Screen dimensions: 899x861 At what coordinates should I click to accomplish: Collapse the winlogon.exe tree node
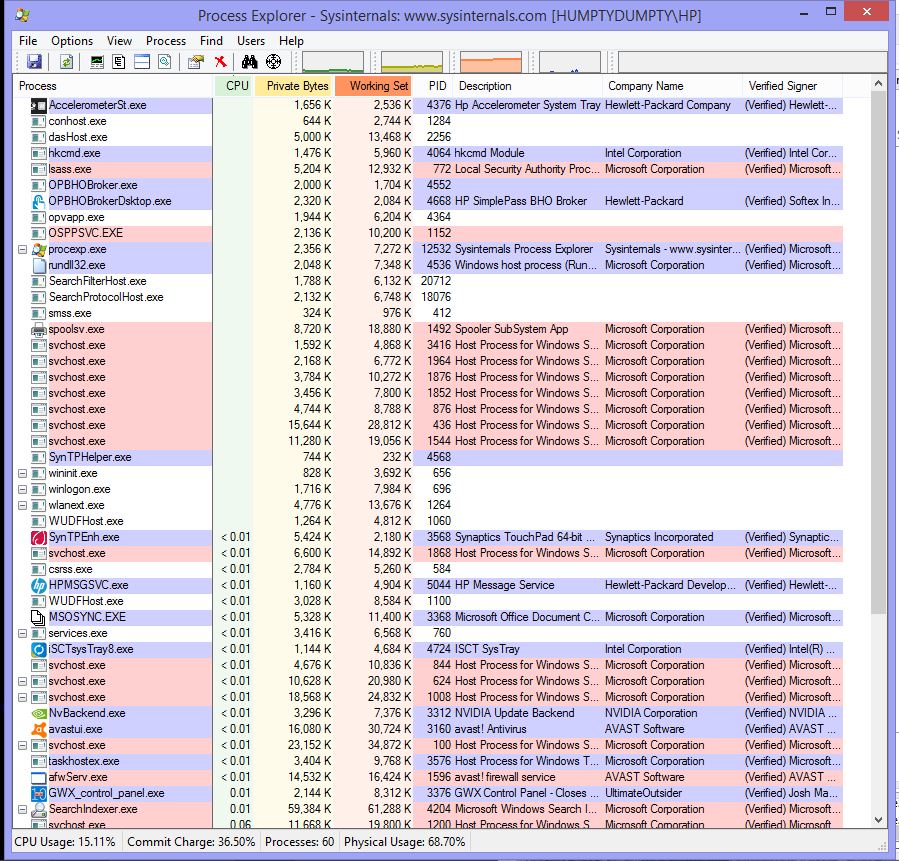(22, 490)
